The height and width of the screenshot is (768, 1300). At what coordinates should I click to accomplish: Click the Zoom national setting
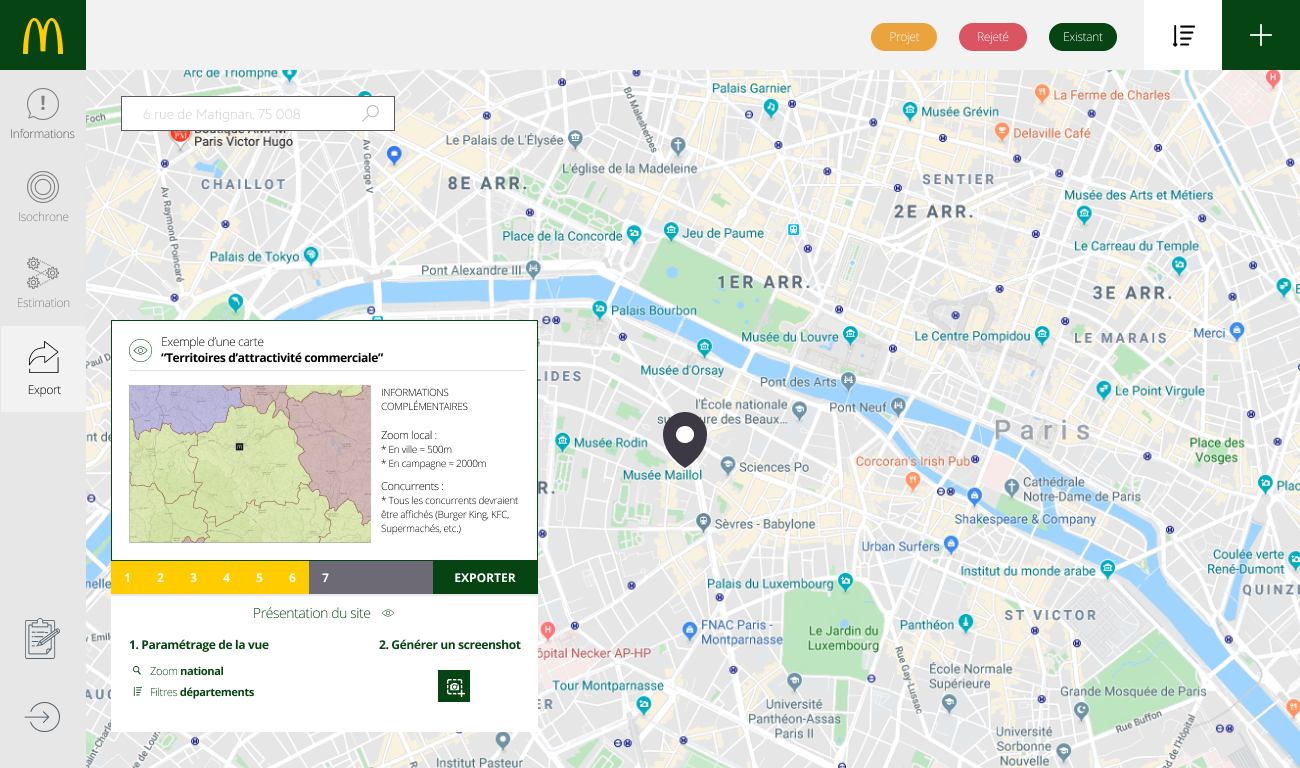[178, 671]
